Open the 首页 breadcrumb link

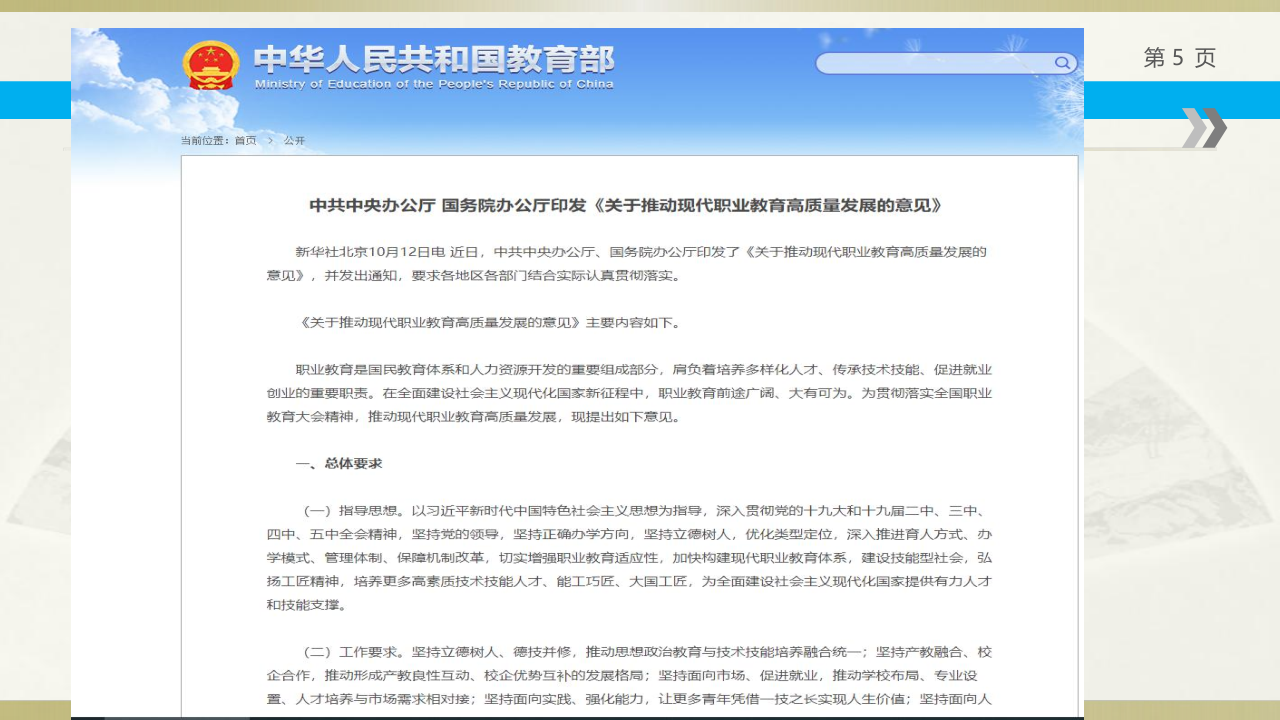(x=245, y=141)
